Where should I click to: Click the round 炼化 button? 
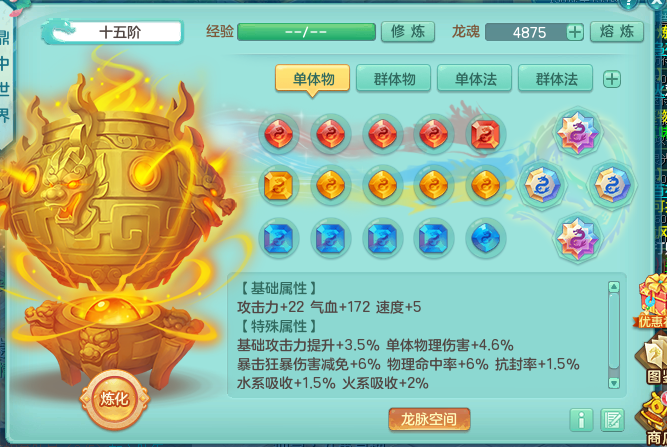tap(114, 399)
